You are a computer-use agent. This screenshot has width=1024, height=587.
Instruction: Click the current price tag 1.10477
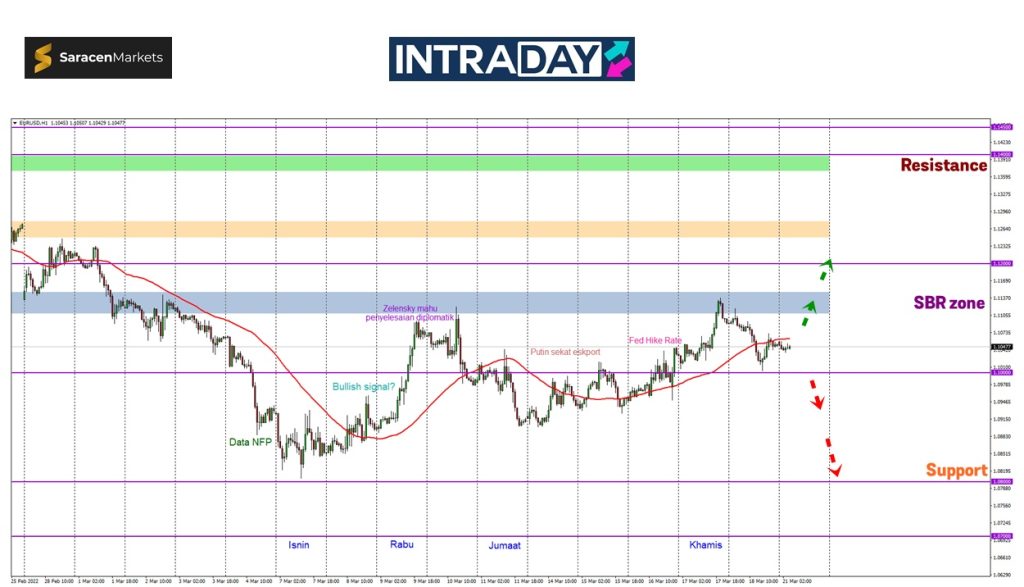(1000, 347)
